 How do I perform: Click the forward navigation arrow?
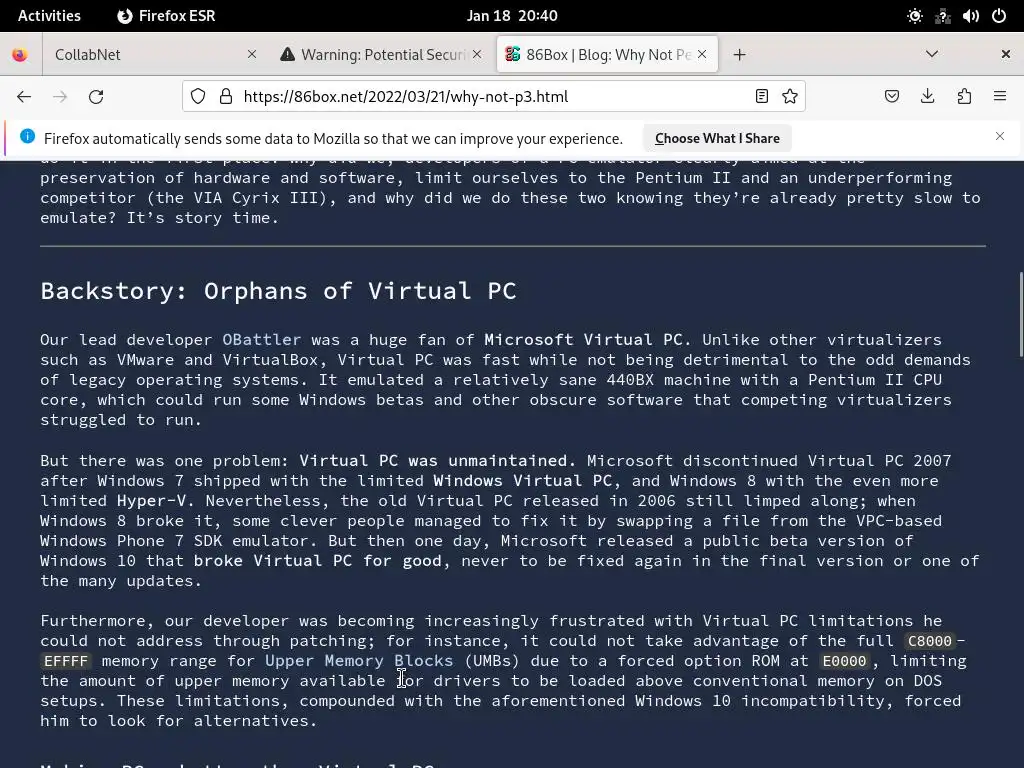[60, 97]
